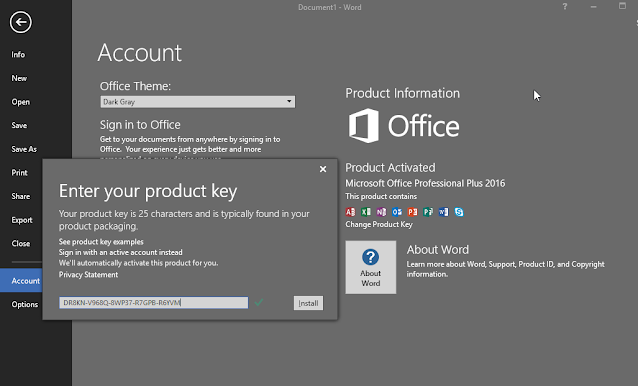Select Close in the backstage menu
Screen dimensions: 638x386
click(x=21, y=244)
